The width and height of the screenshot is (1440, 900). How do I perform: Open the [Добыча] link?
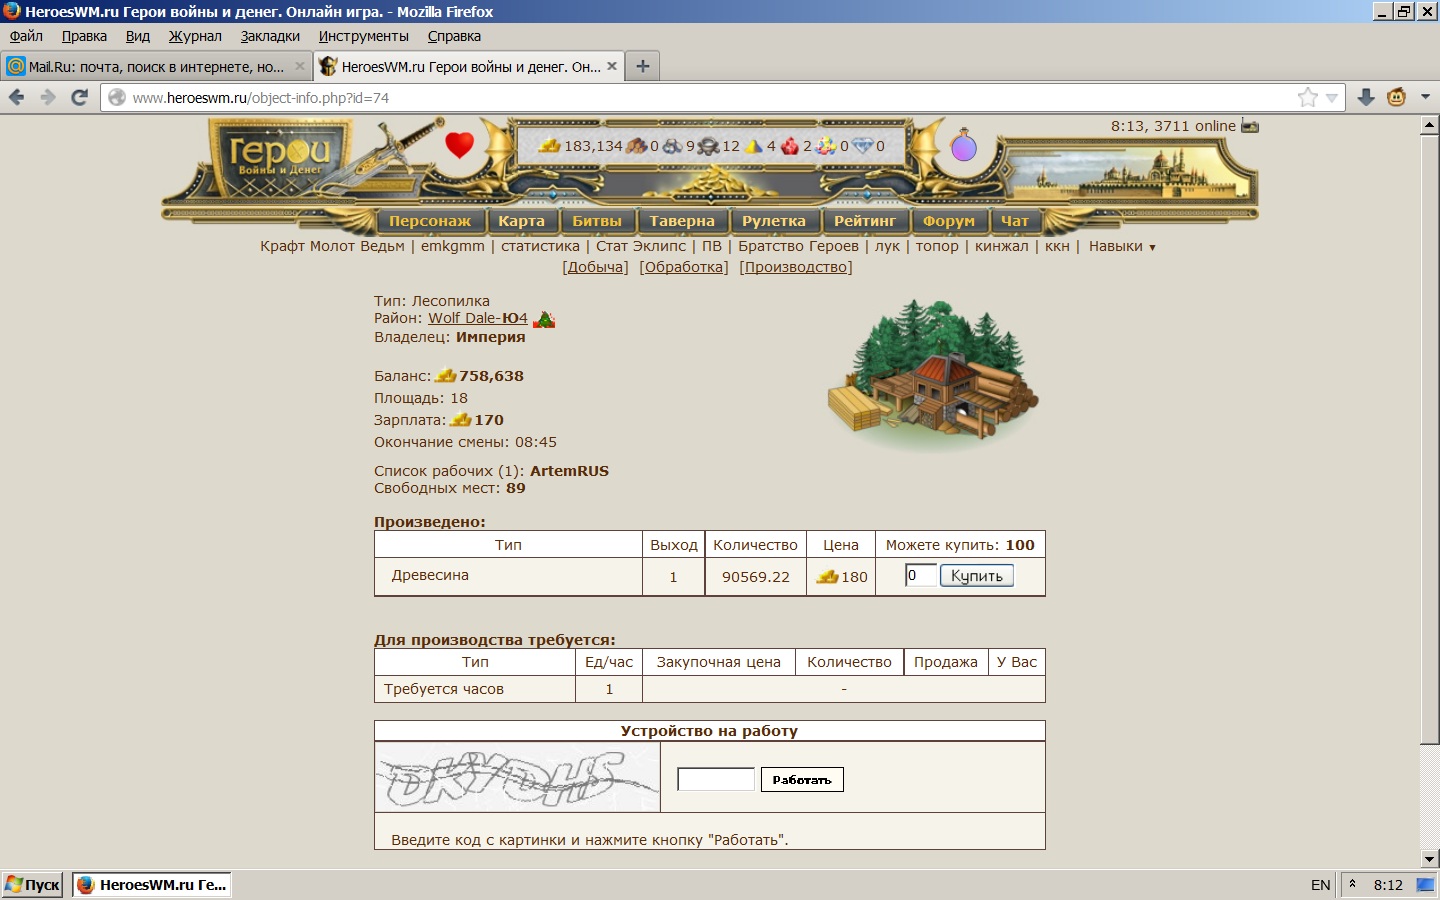click(x=595, y=267)
